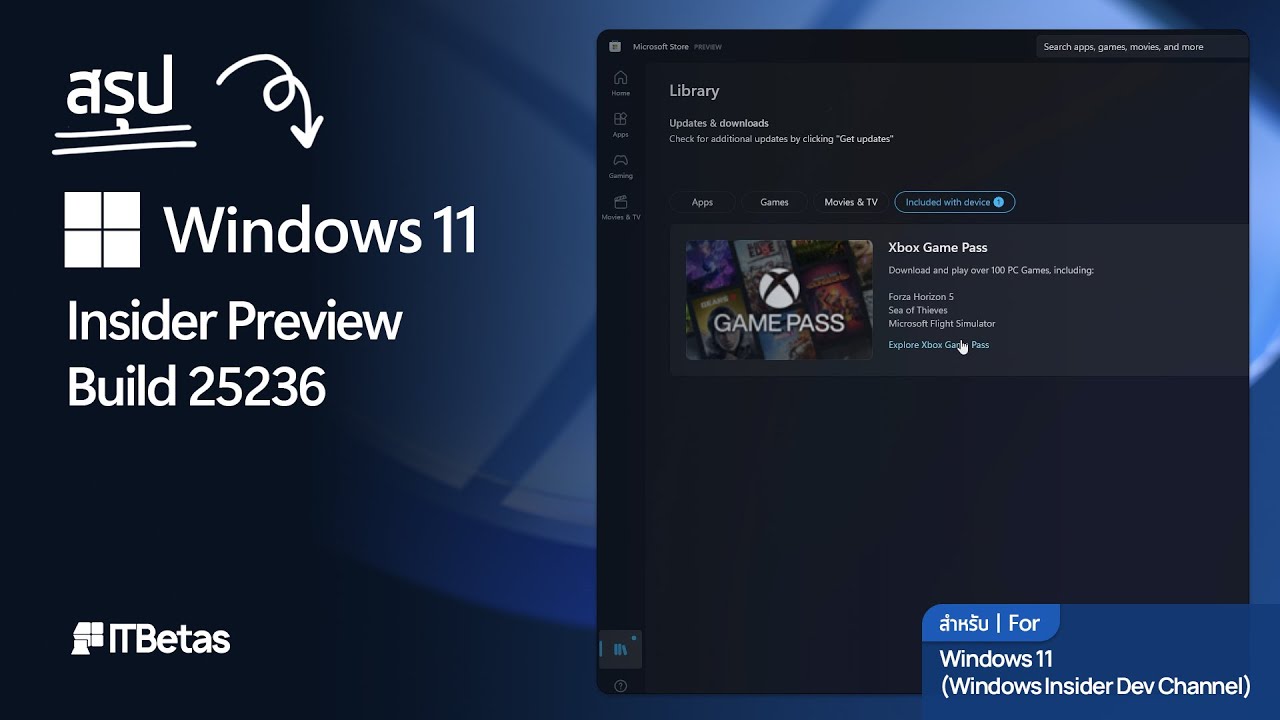Image resolution: width=1280 pixels, height=720 pixels.
Task: Open Apps section in Store sidebar
Action: [x=620, y=125]
